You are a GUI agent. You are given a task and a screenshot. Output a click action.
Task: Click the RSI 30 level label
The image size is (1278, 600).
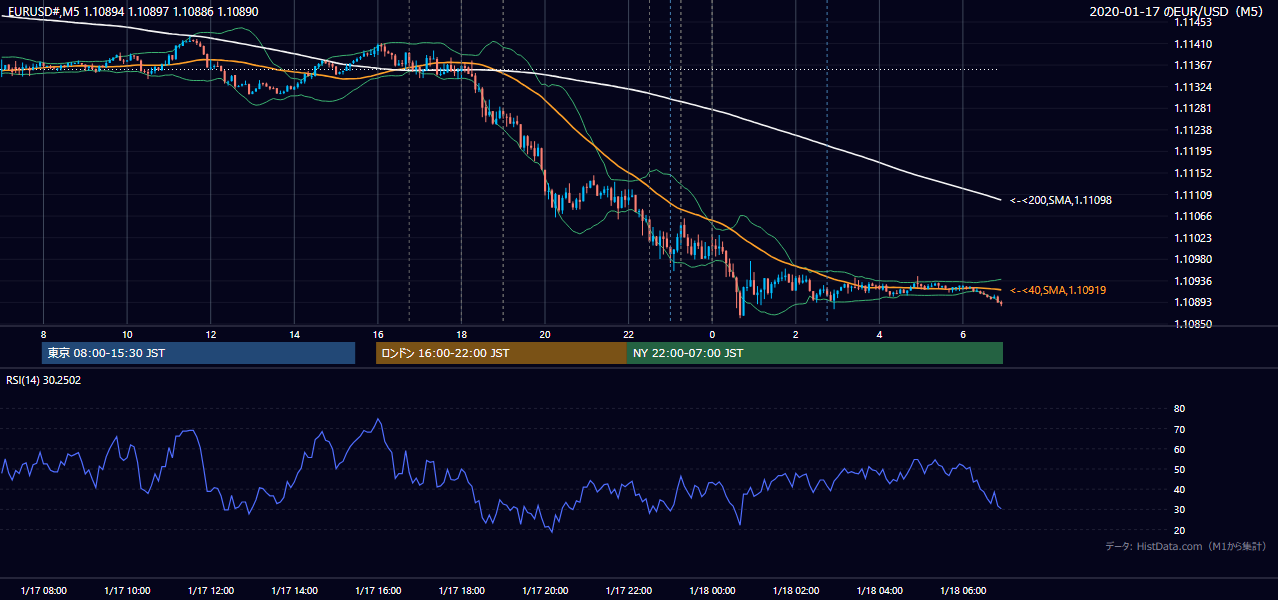click(x=1180, y=510)
